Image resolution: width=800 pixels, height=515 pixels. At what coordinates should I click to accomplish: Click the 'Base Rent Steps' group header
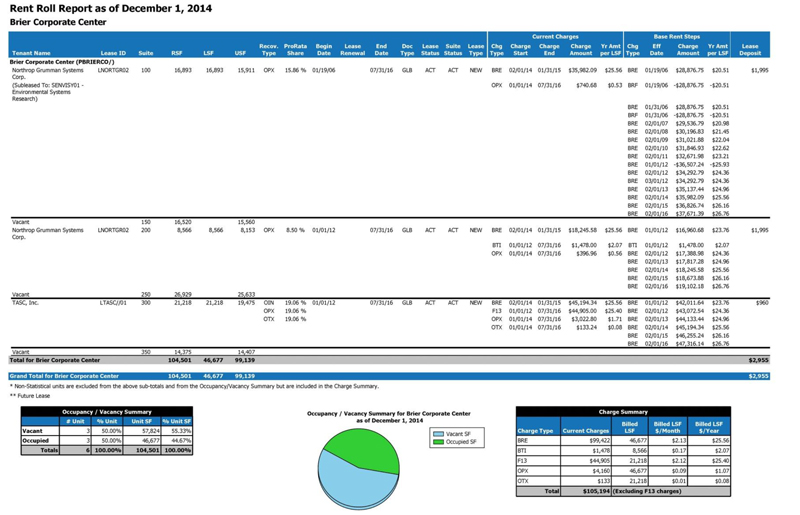click(x=677, y=37)
